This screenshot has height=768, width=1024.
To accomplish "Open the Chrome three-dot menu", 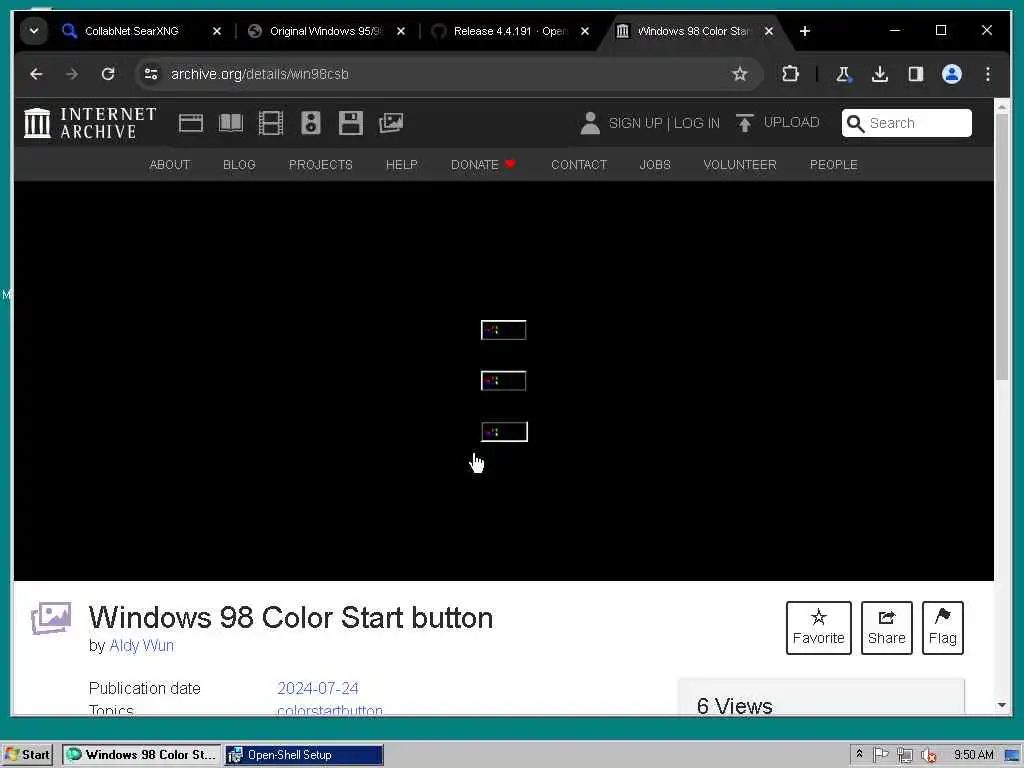I will tap(987, 74).
